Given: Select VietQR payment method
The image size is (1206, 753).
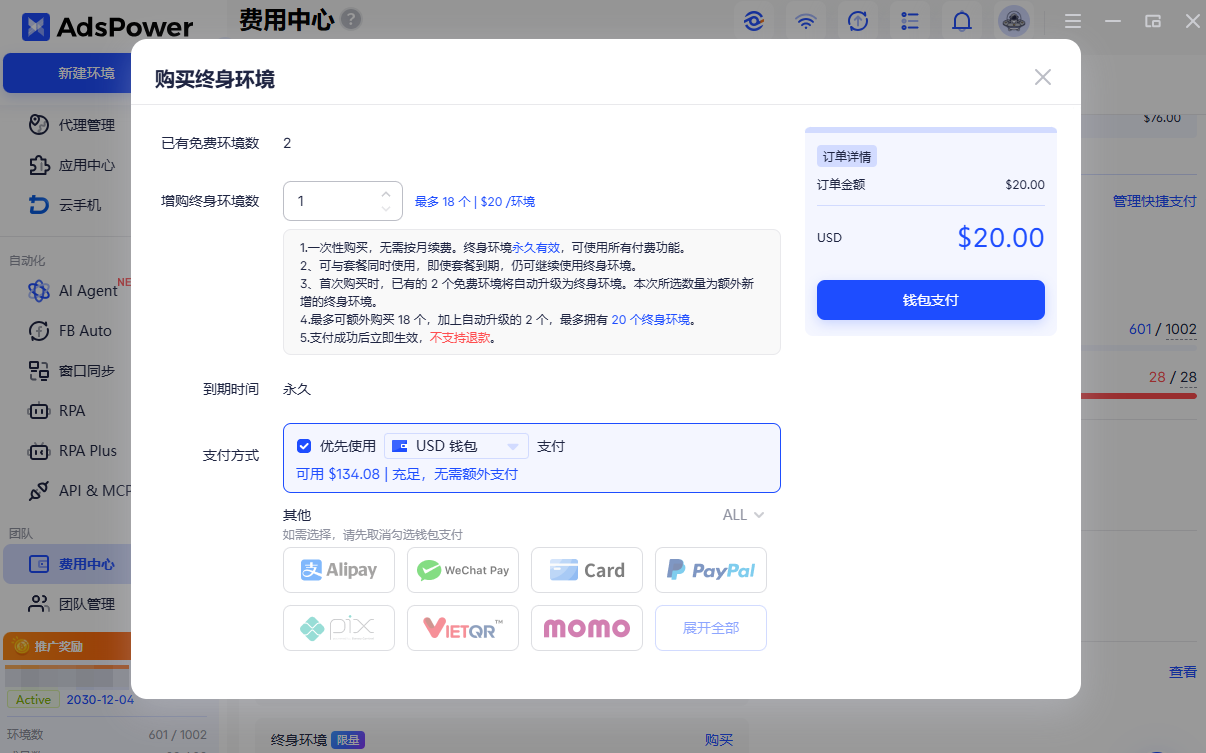Looking at the screenshot, I should click(463, 628).
